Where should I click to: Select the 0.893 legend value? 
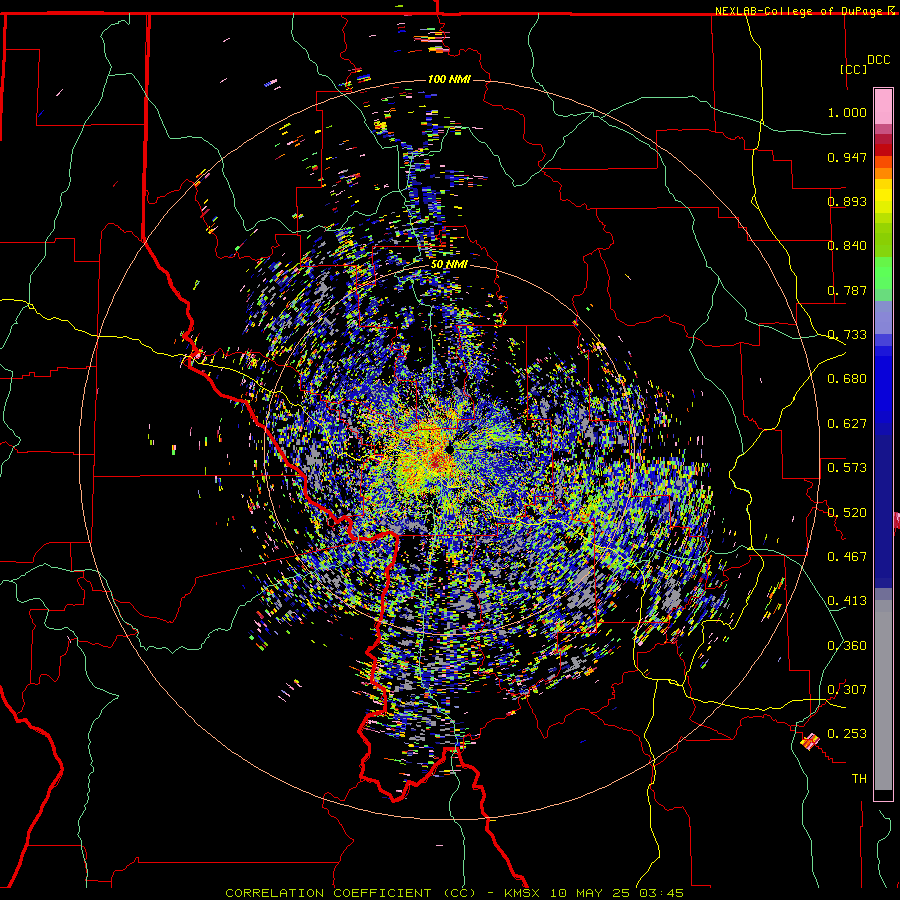[847, 201]
